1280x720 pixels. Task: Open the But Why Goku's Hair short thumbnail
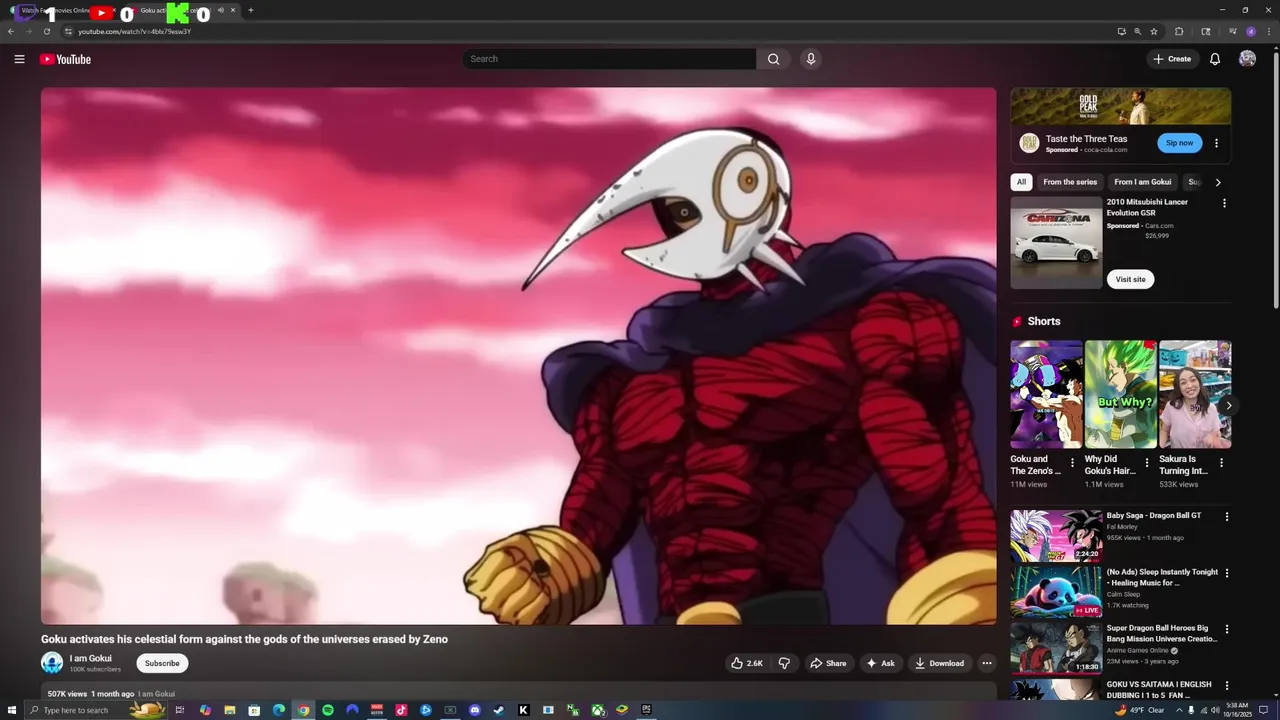tap(1121, 394)
